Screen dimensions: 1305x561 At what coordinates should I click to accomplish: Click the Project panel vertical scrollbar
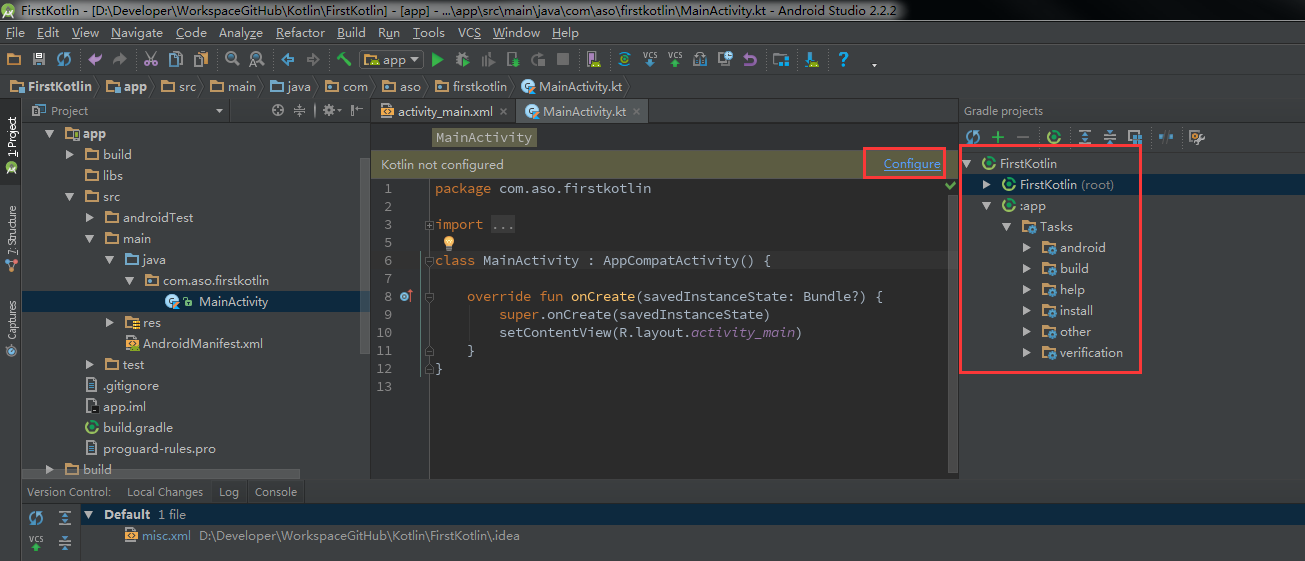pyautogui.click(x=364, y=255)
